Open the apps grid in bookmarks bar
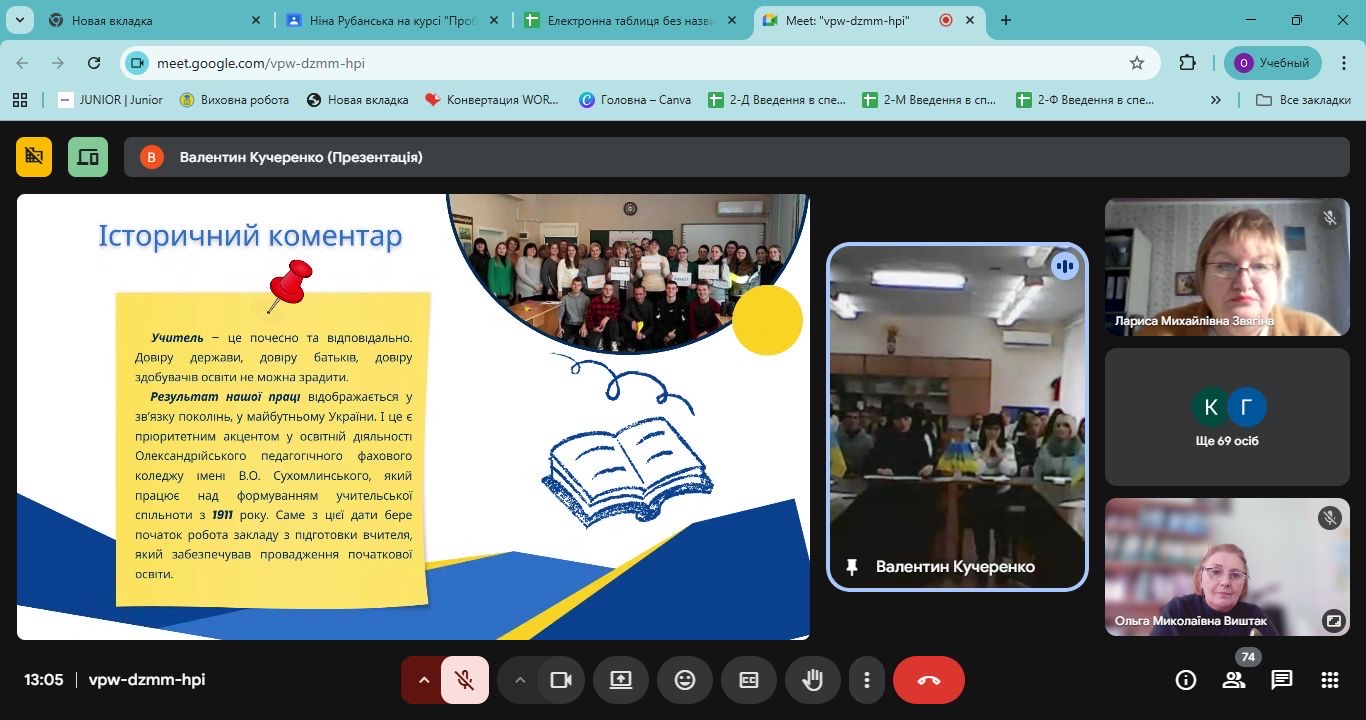The width and height of the screenshot is (1366, 720). [x=19, y=100]
